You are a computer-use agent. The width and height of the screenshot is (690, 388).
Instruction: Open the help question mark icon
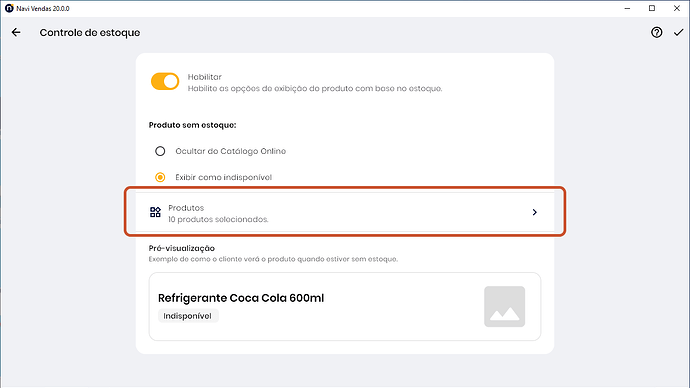(x=657, y=33)
